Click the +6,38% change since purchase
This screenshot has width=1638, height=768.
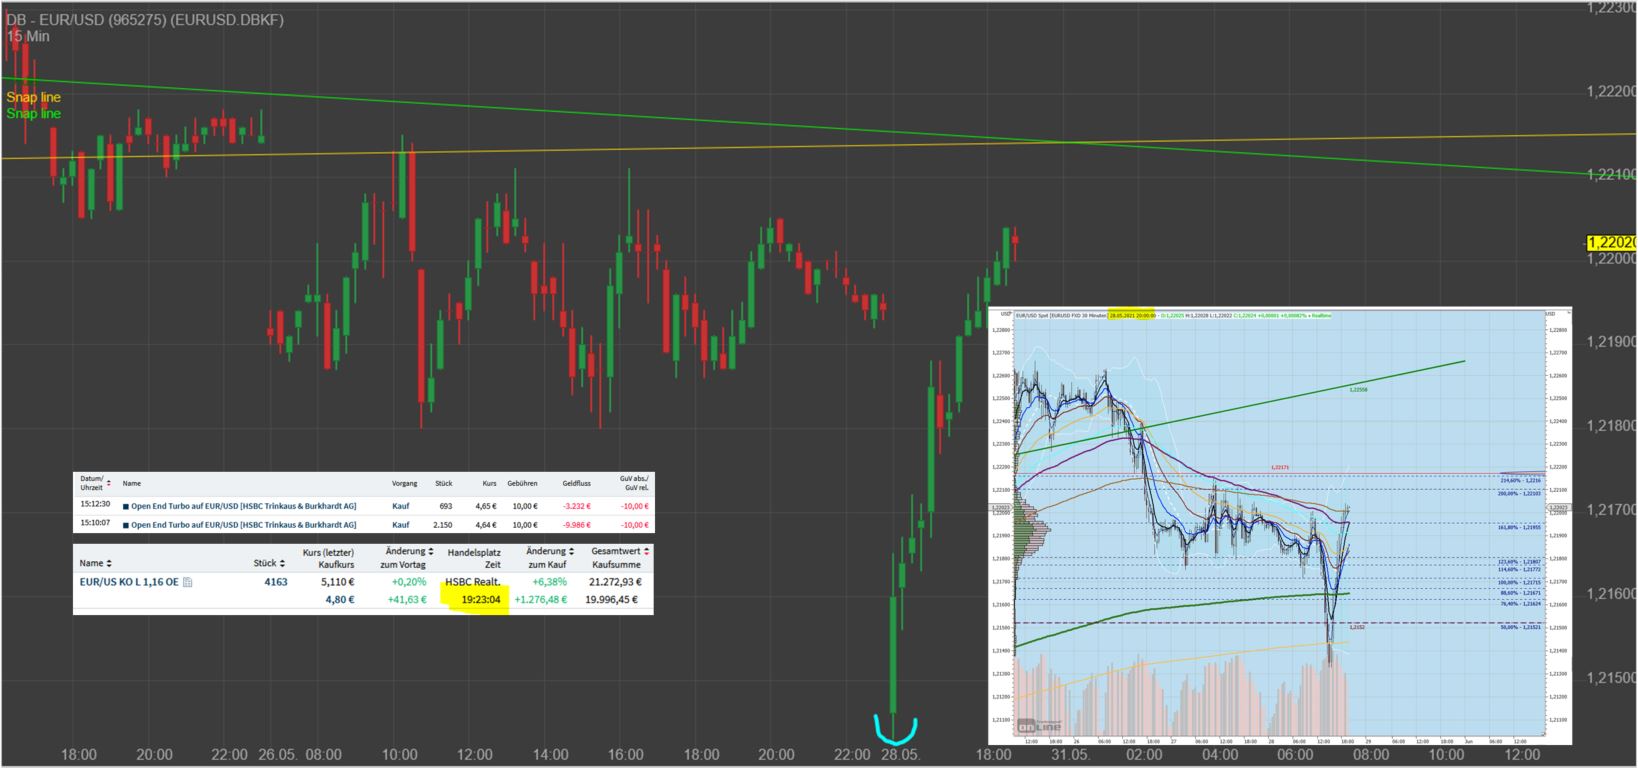(549, 581)
